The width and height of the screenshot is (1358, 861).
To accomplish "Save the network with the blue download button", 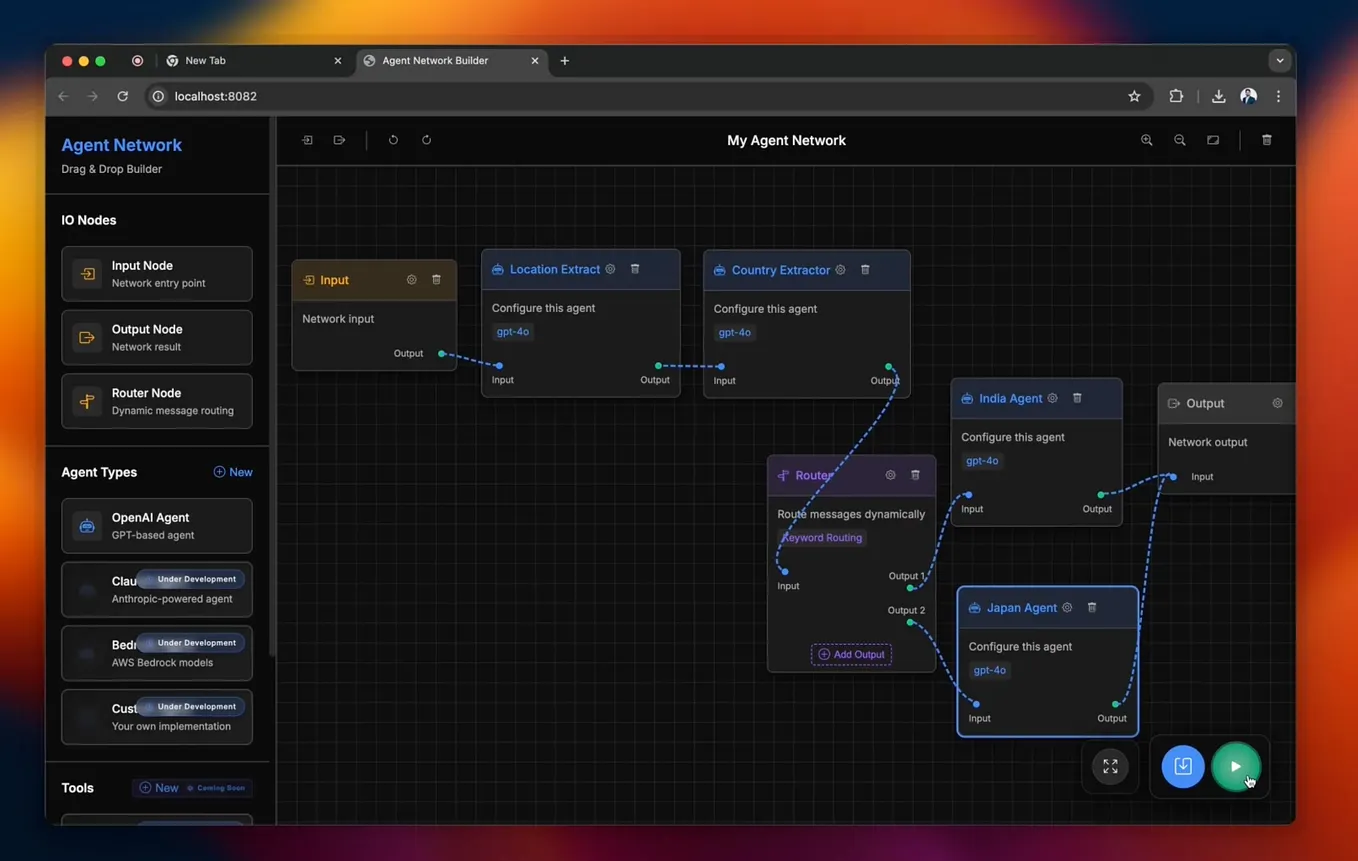I will point(1183,766).
